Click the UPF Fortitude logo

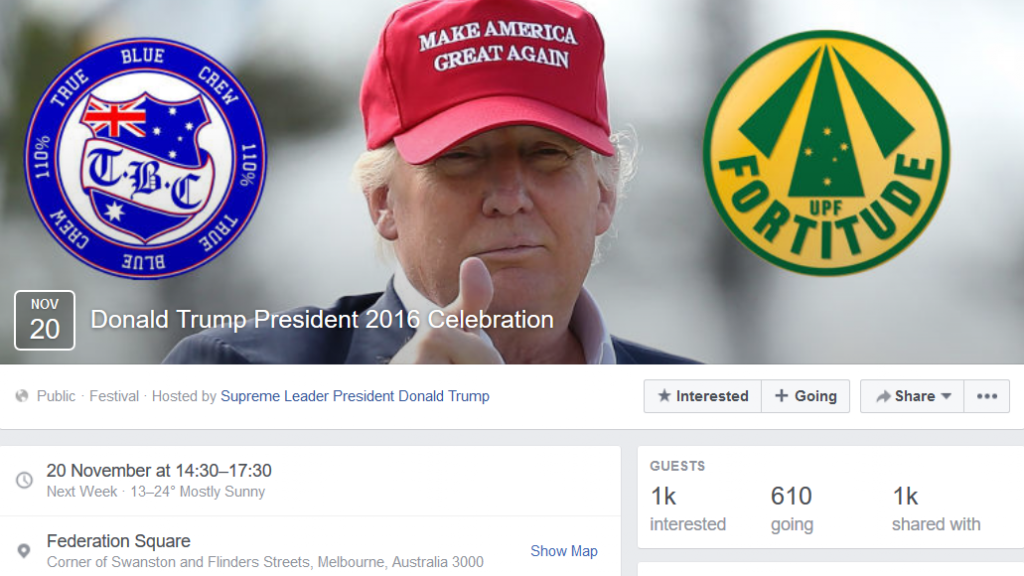coord(827,153)
